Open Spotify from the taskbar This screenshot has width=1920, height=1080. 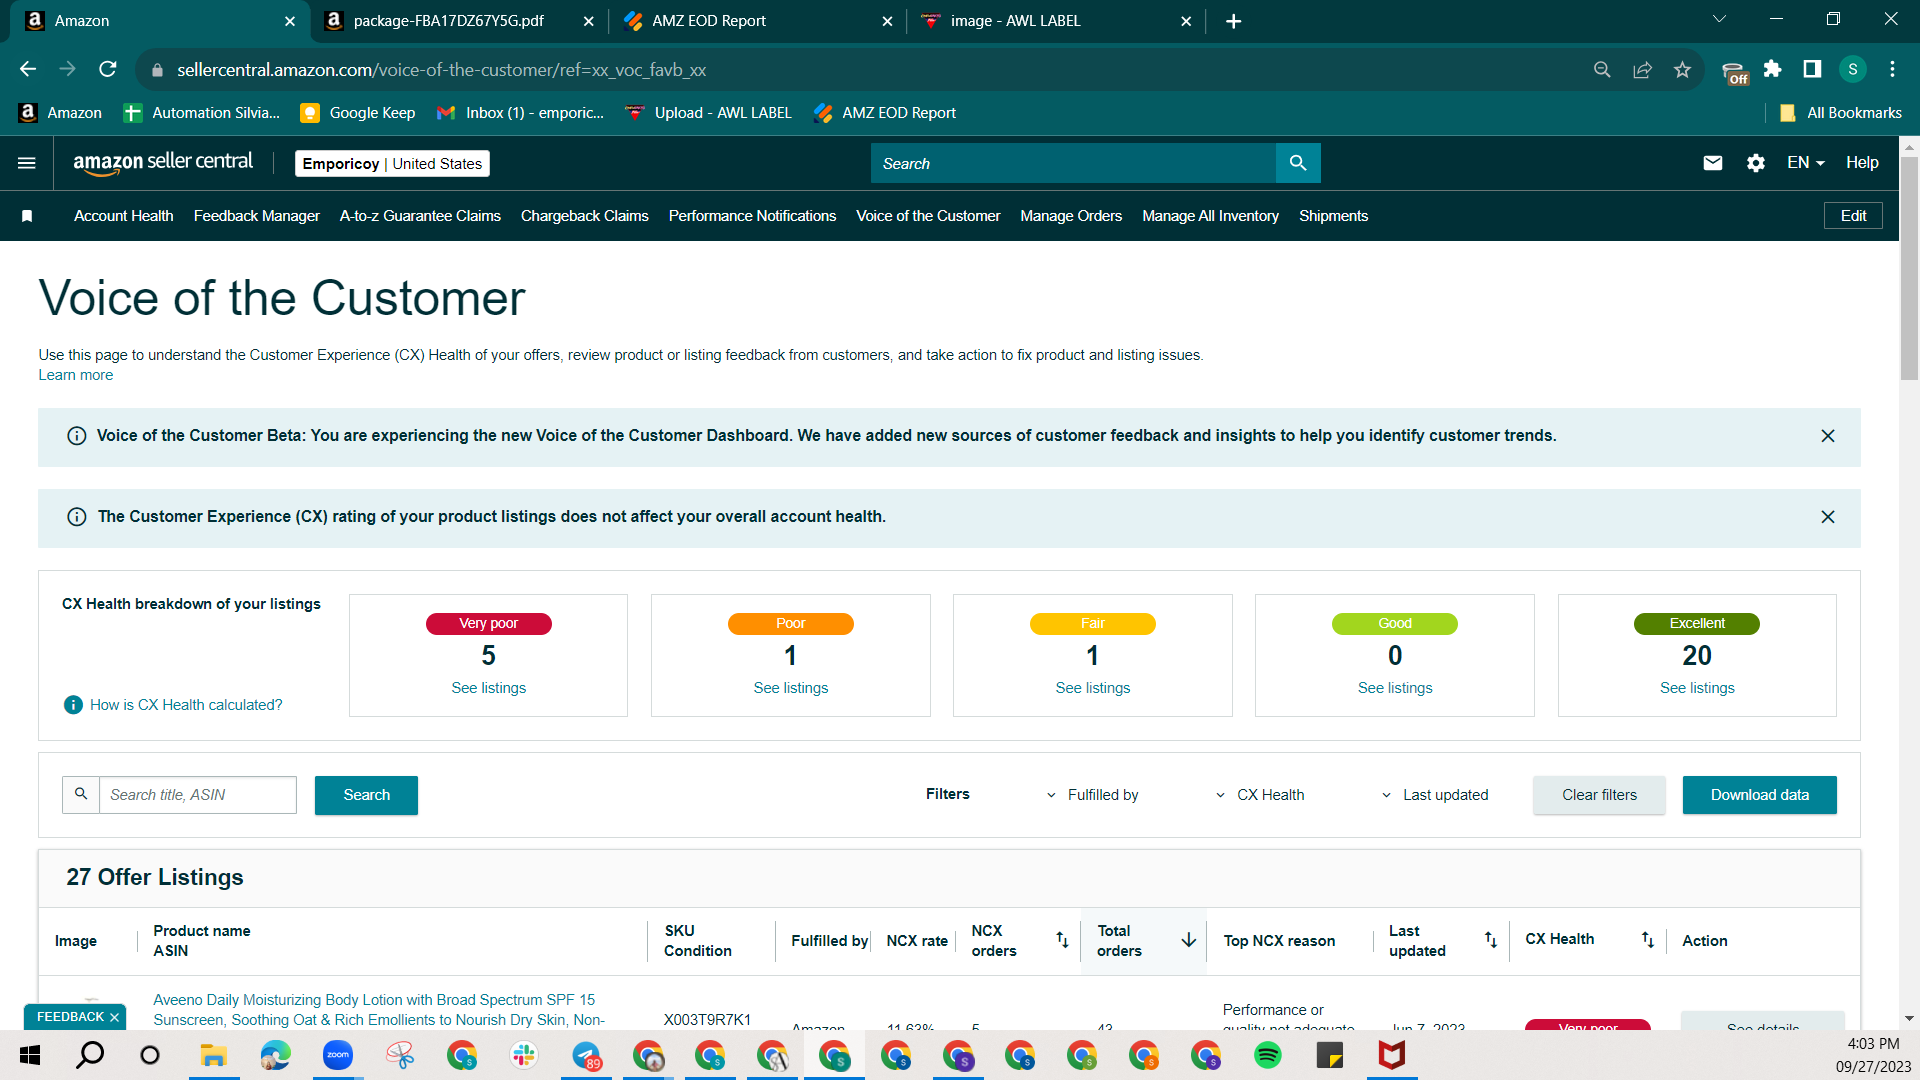click(x=1268, y=1055)
